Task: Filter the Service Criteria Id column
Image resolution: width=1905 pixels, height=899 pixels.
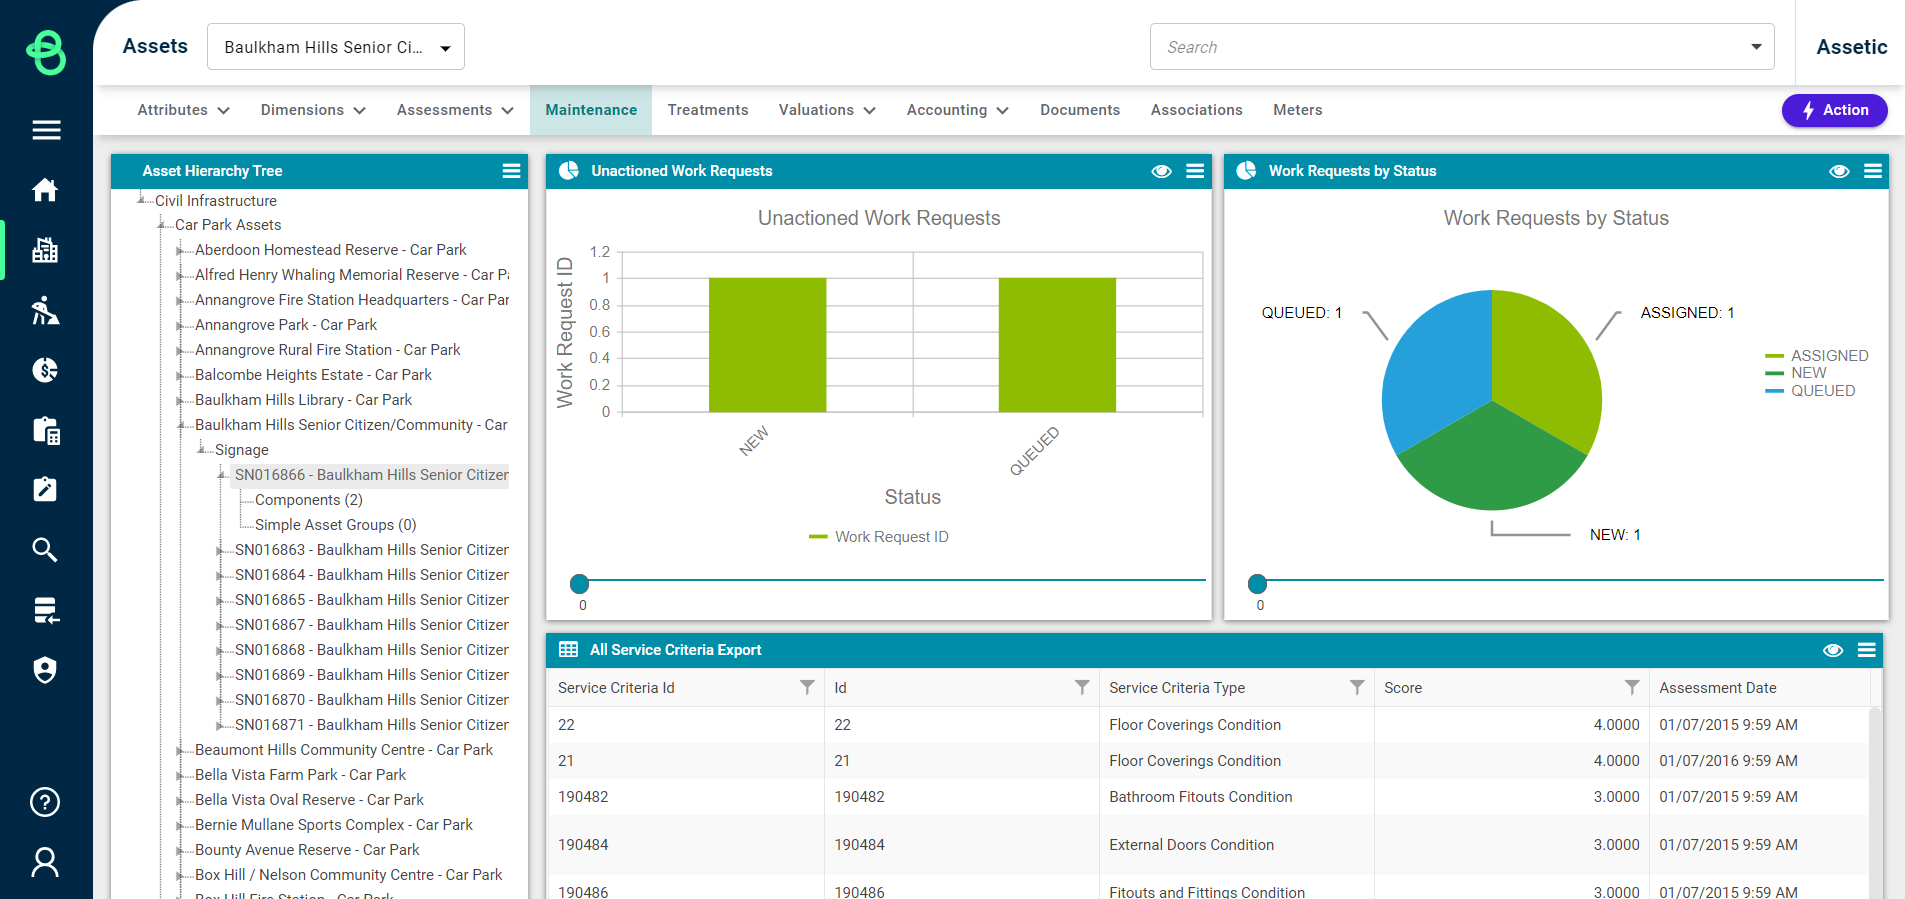Action: (807, 687)
